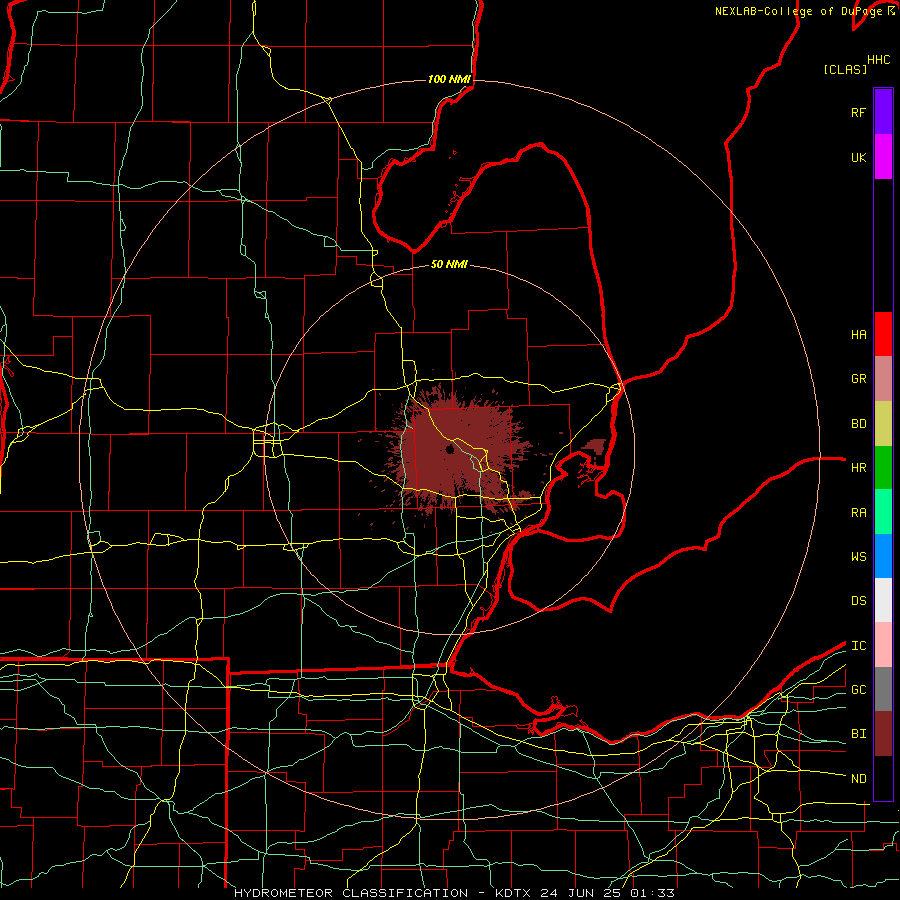Image resolution: width=900 pixels, height=900 pixels.
Task: Click the ND legend label
Action: tap(858, 778)
